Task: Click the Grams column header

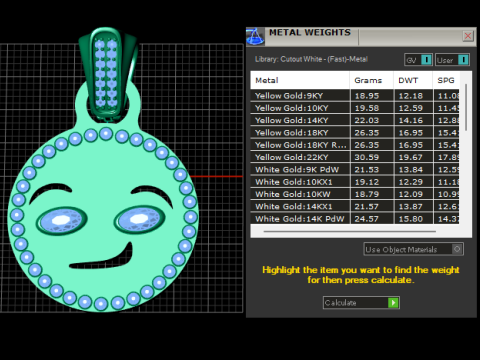Action: (x=372, y=80)
